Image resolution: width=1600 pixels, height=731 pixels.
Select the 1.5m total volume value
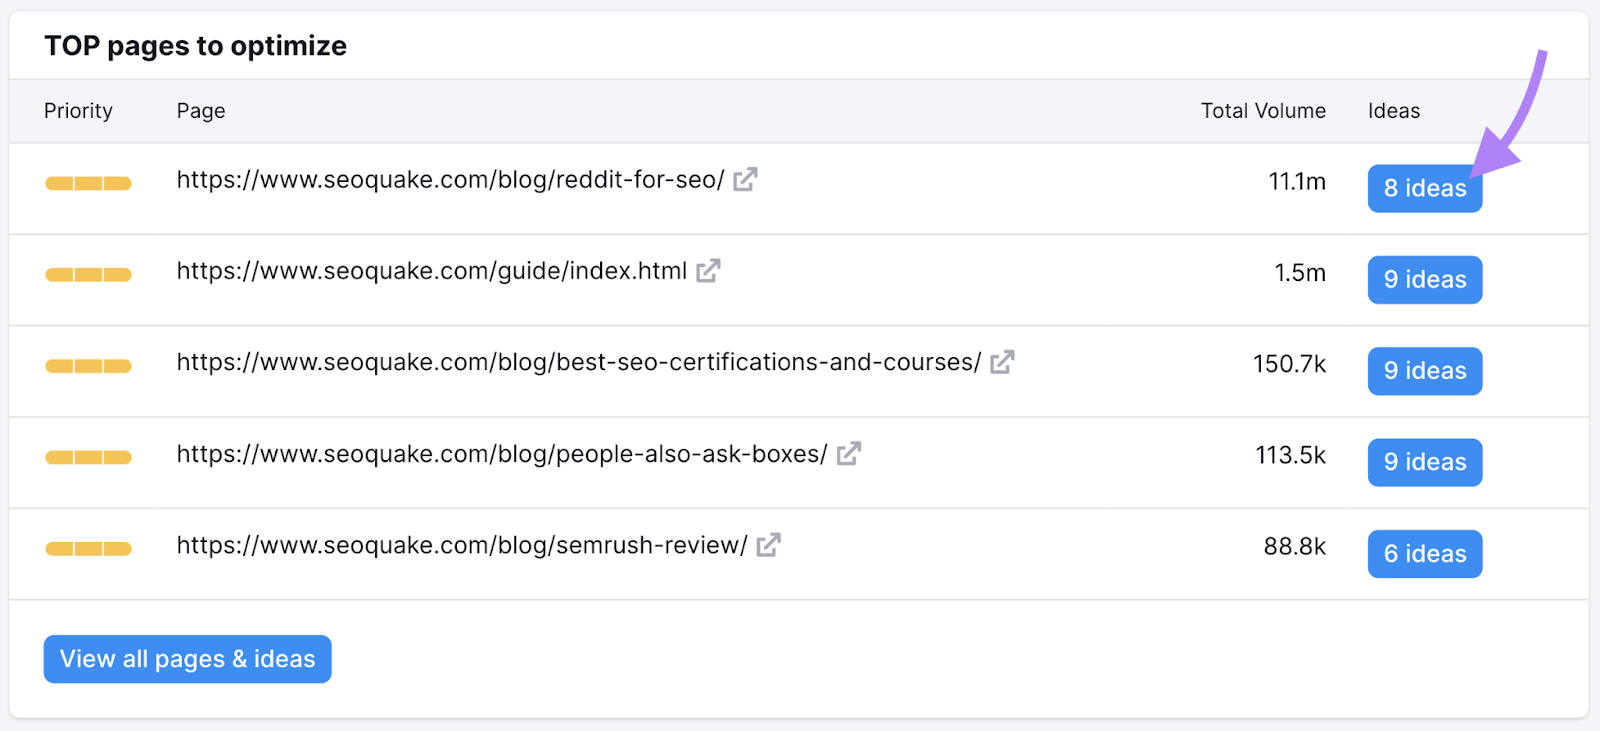1300,273
